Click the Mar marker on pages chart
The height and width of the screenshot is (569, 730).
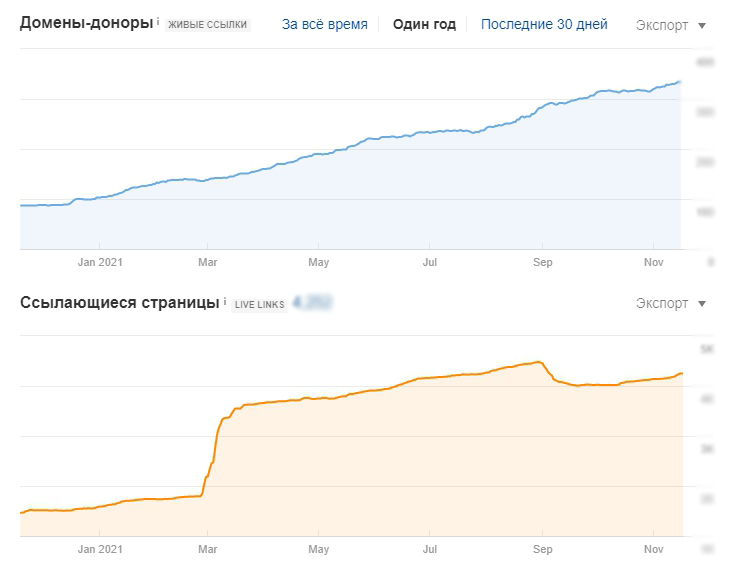tap(208, 549)
